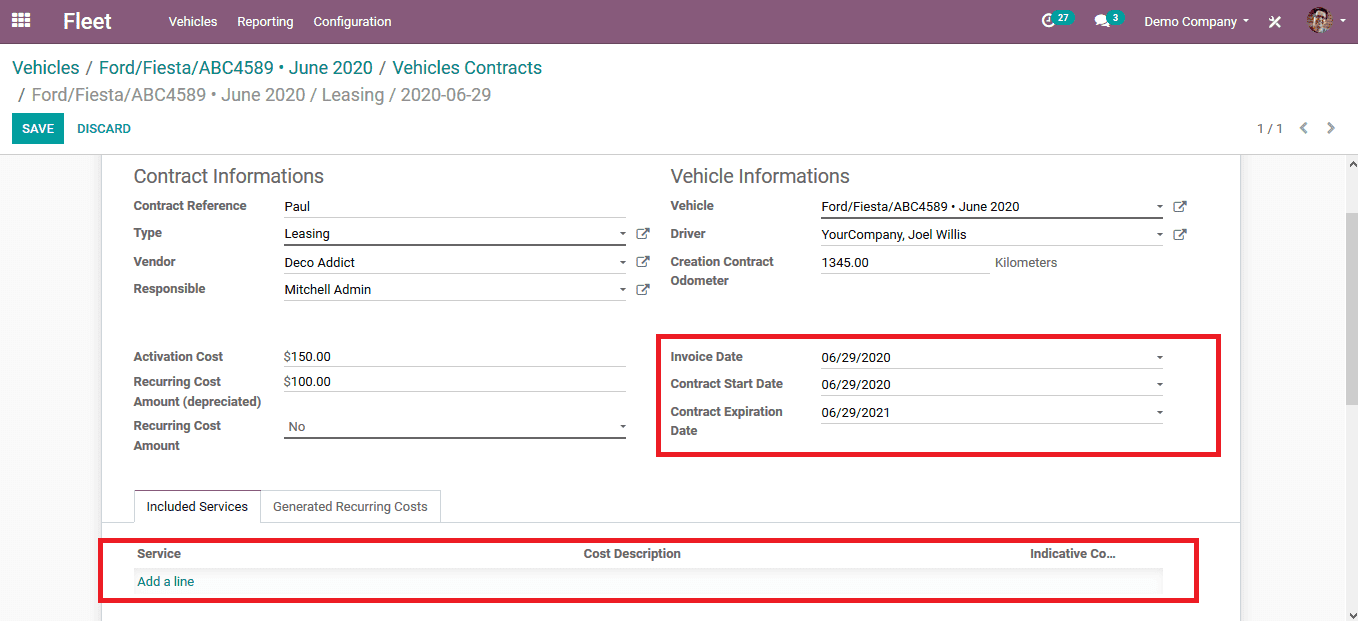Click the SAVE button
Viewport: 1361px width, 621px height.
click(x=38, y=129)
